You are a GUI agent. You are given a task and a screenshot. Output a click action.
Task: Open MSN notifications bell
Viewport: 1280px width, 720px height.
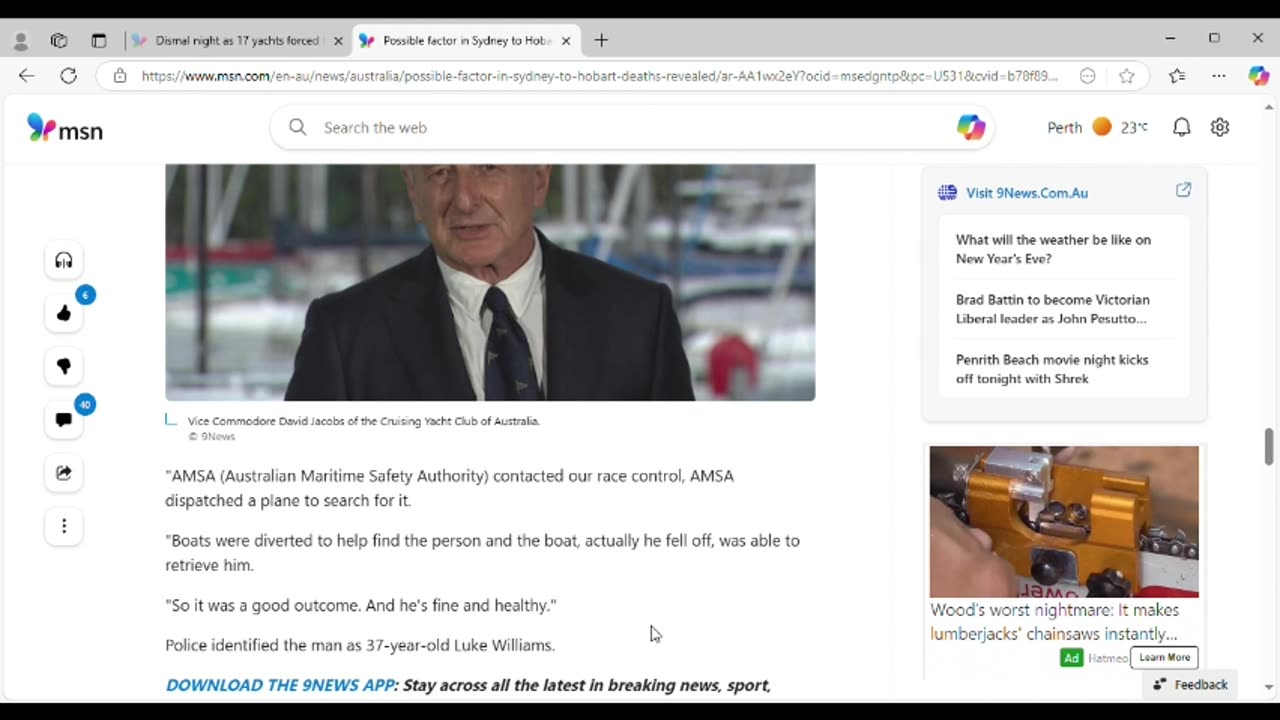(x=1181, y=127)
